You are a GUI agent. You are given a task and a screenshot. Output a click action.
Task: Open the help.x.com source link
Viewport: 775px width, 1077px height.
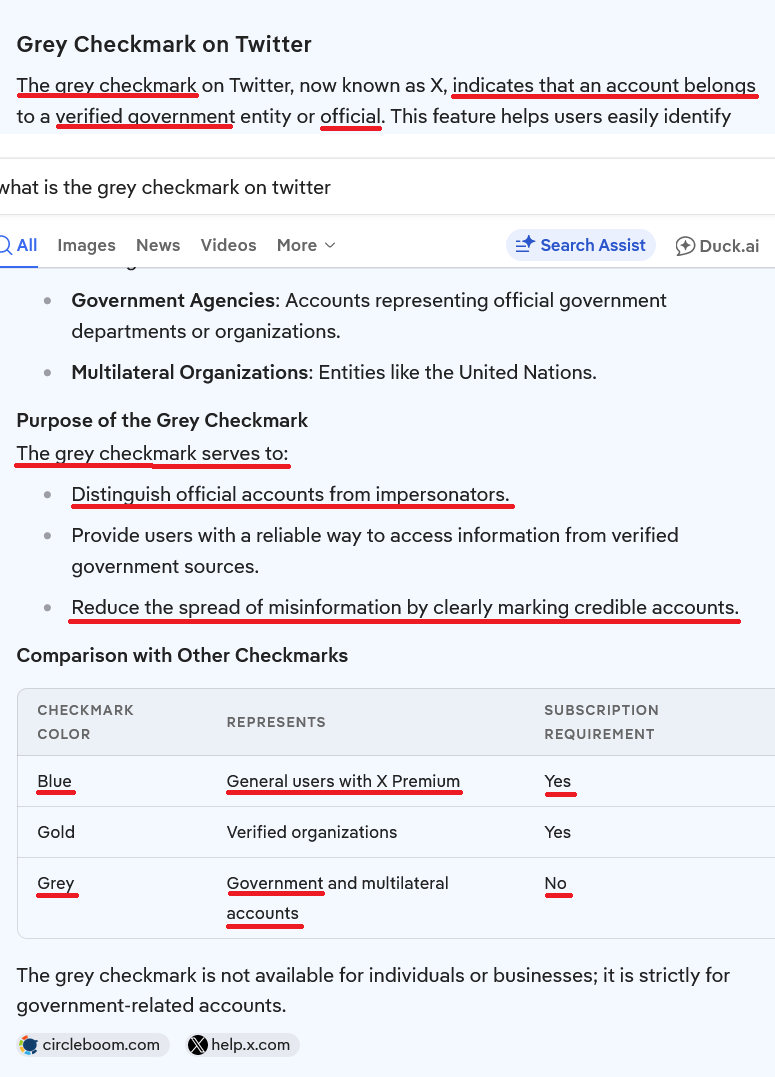point(243,1045)
